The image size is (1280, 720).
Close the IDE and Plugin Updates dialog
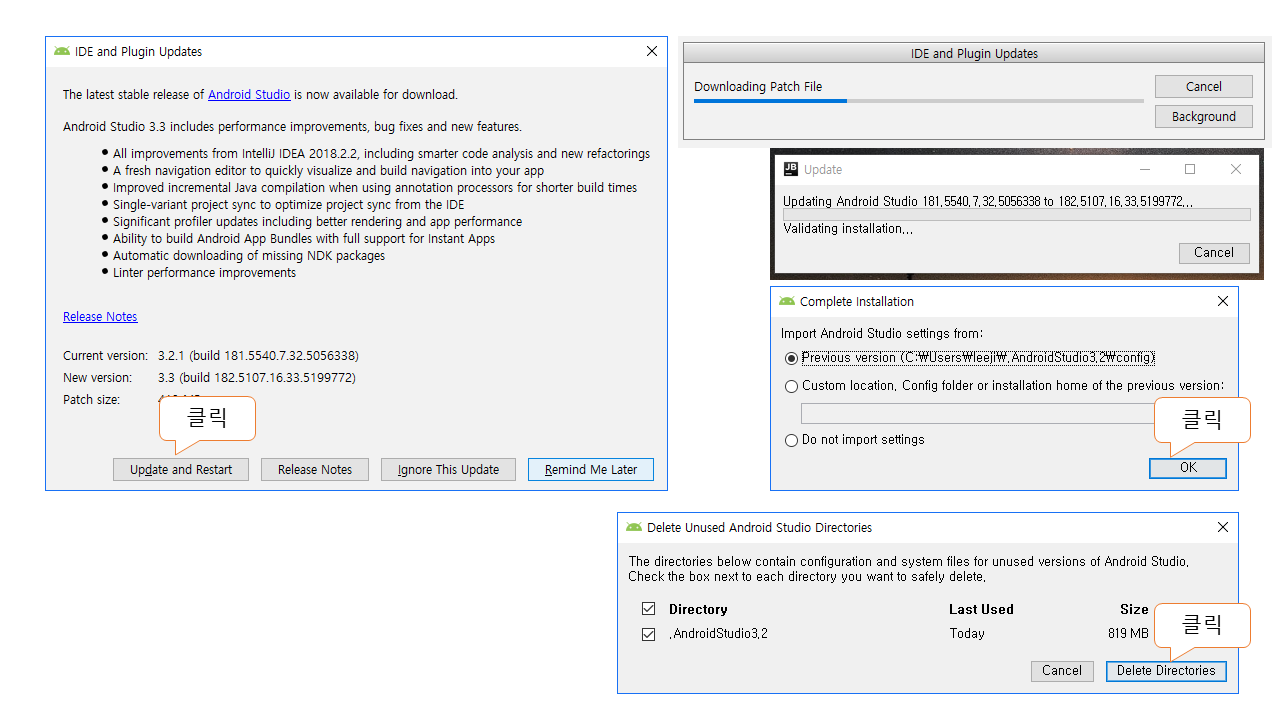pos(652,51)
